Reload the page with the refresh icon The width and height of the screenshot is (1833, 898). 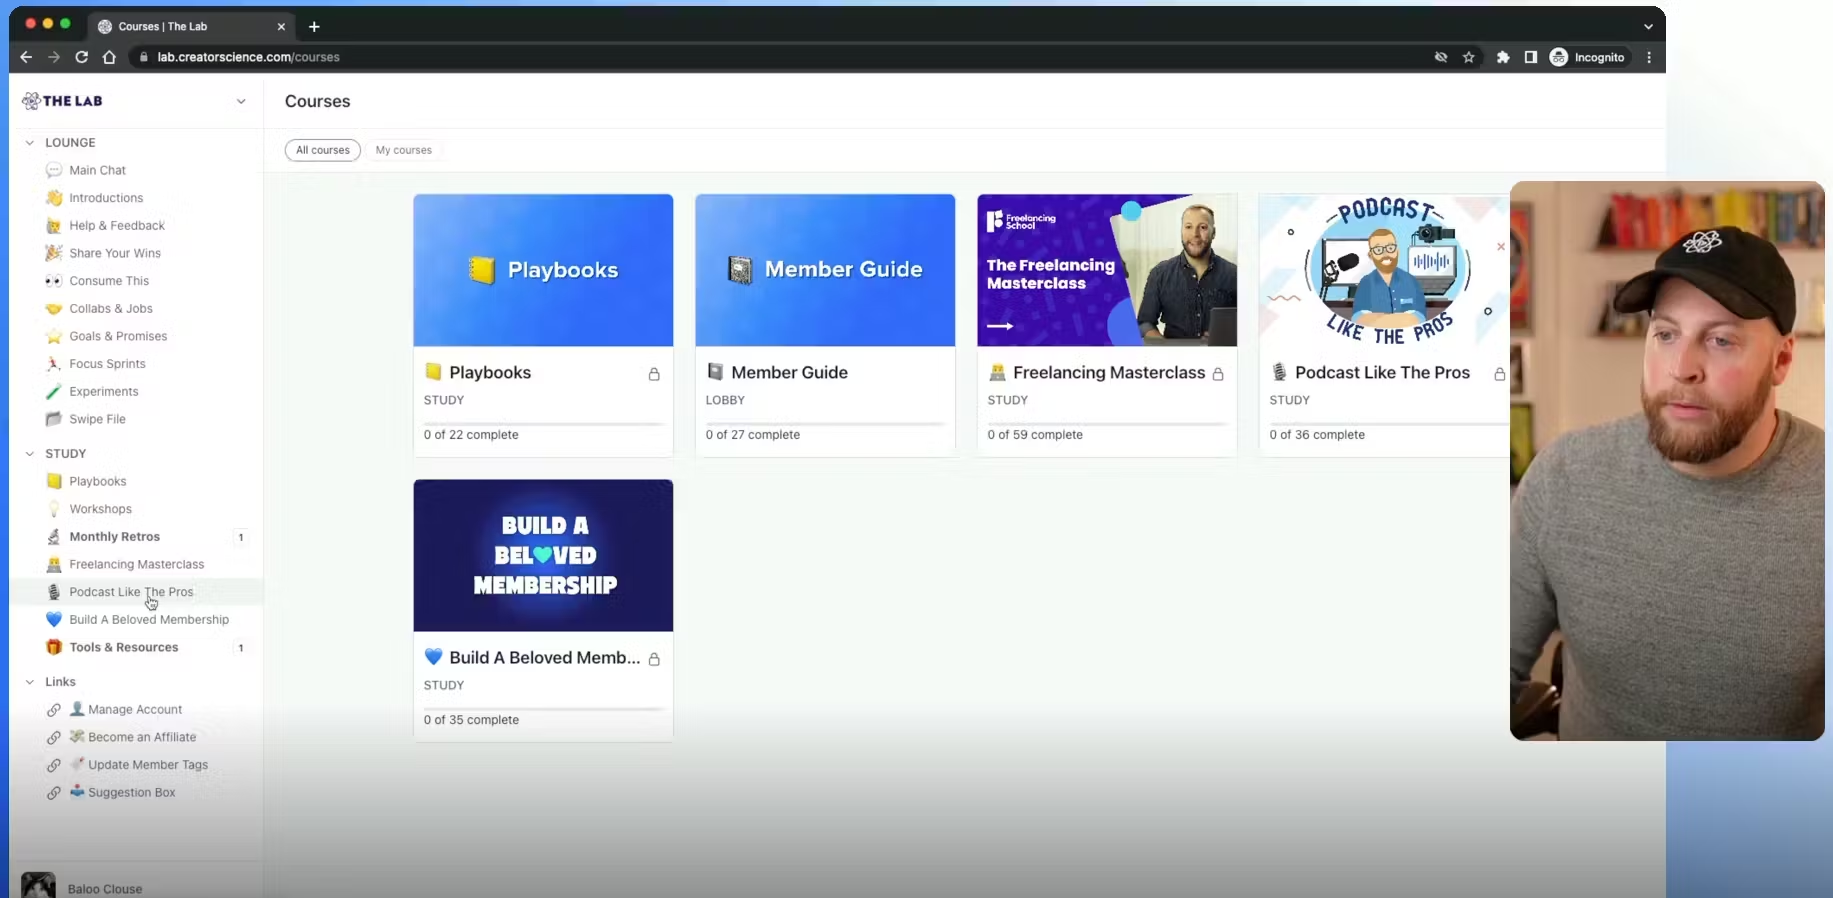[82, 58]
